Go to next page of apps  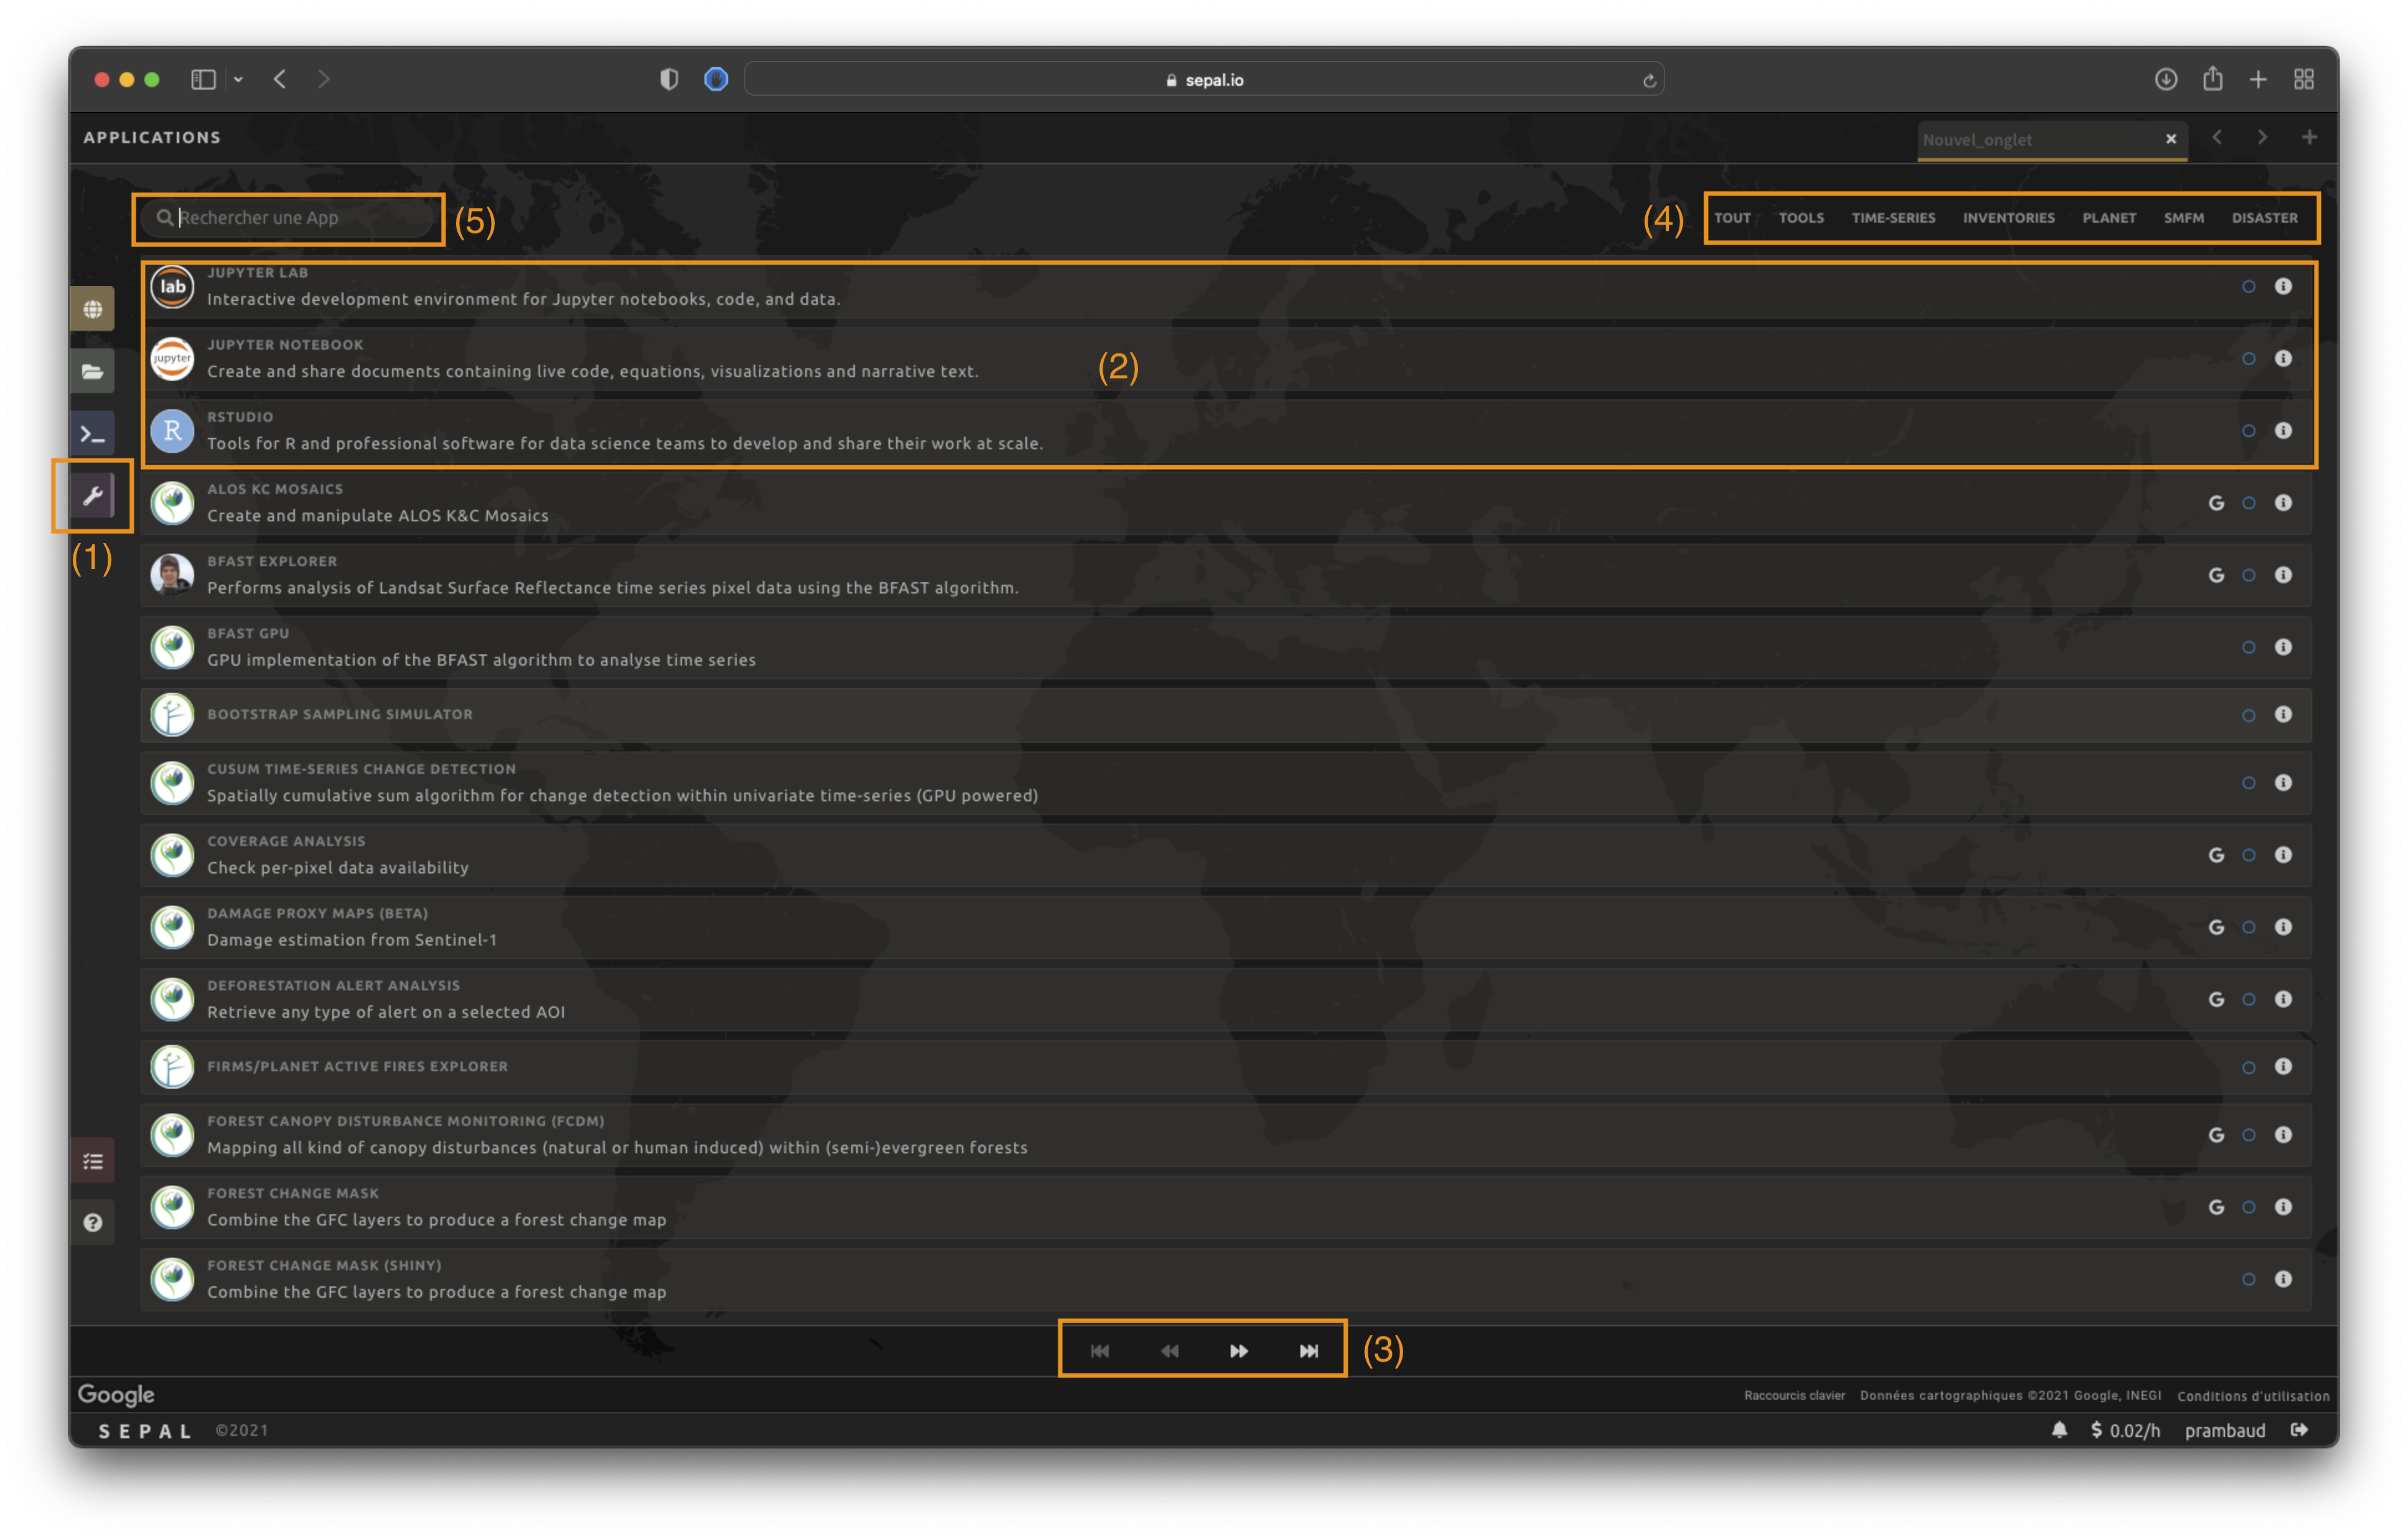point(1238,1351)
